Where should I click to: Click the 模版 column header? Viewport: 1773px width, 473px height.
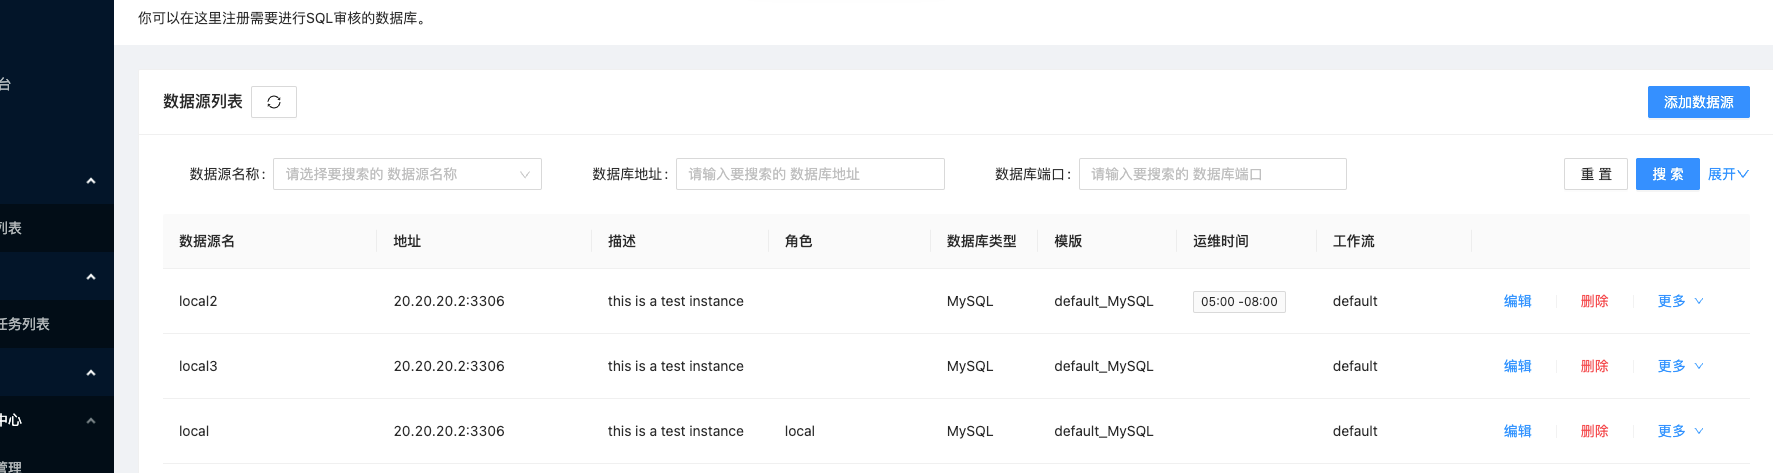[1068, 241]
